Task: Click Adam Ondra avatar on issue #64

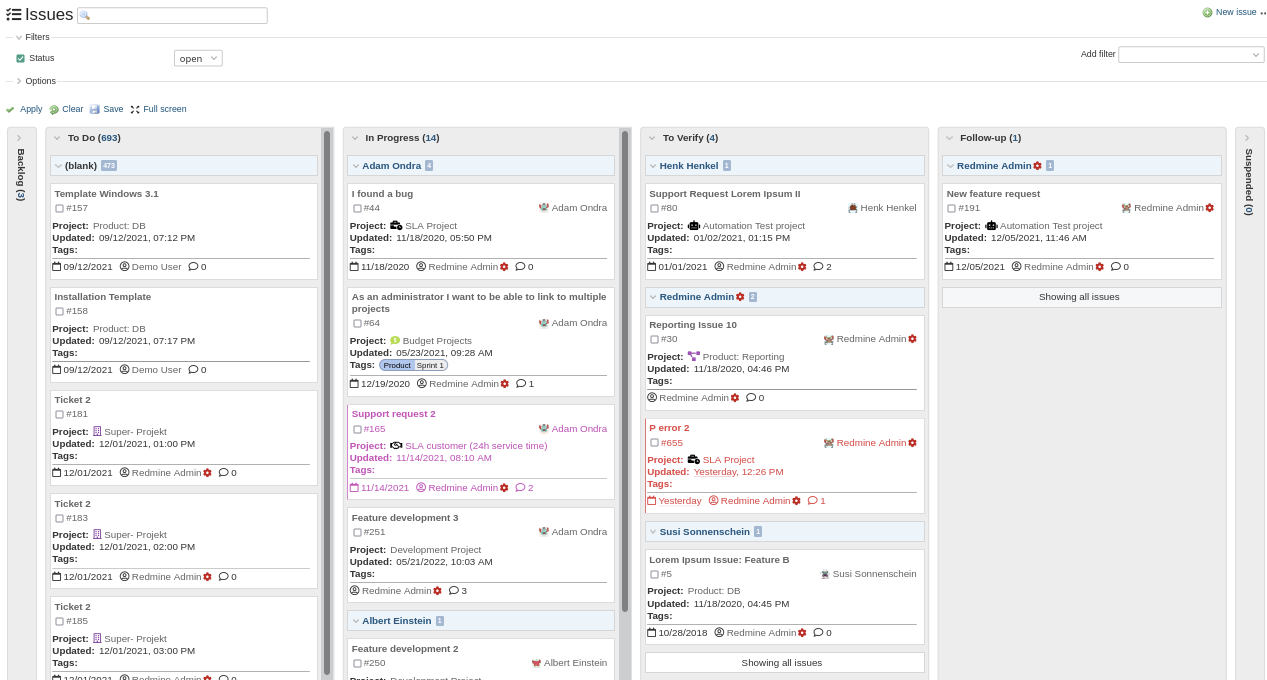Action: click(544, 323)
